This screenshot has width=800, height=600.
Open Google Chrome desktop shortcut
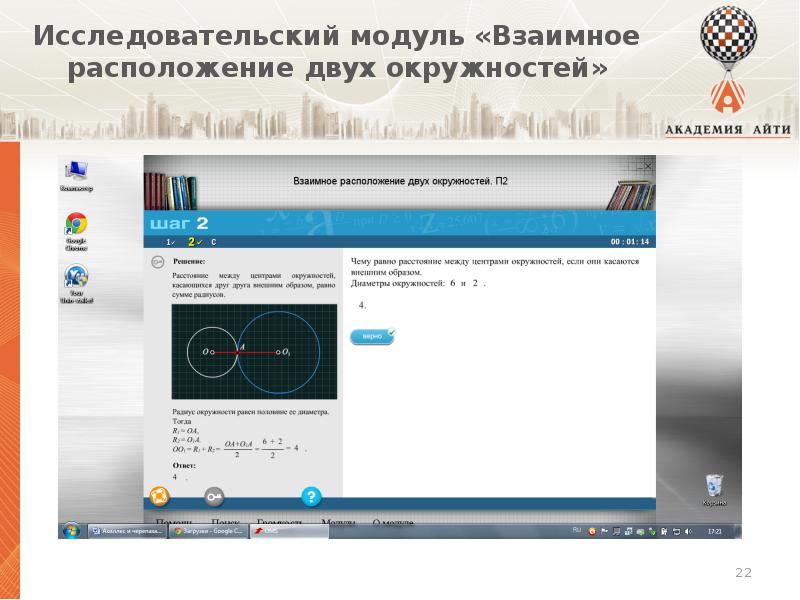(x=76, y=227)
